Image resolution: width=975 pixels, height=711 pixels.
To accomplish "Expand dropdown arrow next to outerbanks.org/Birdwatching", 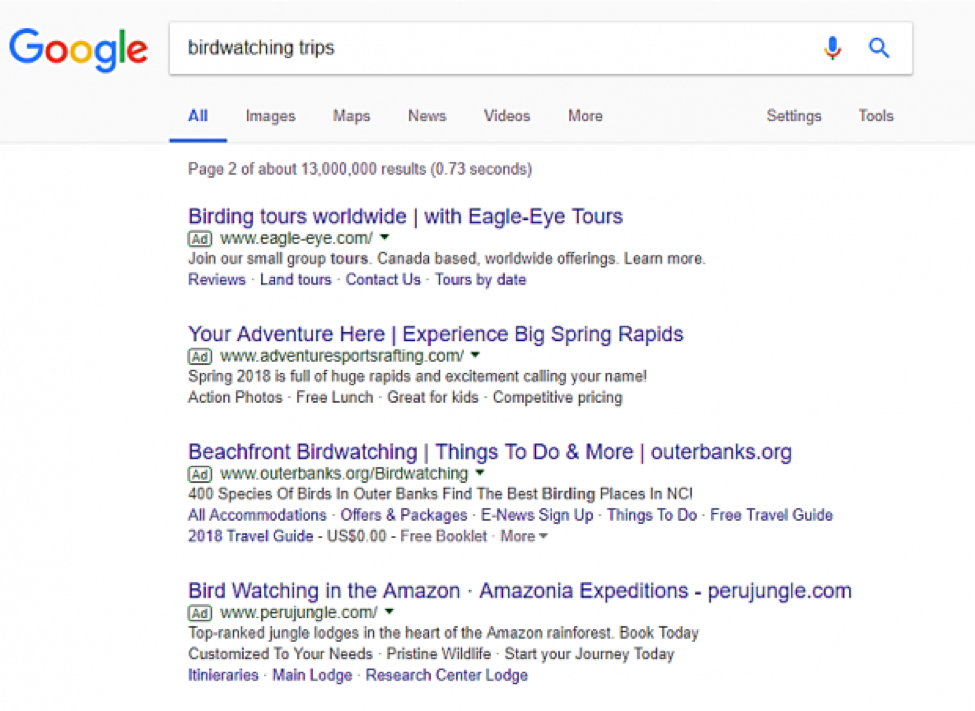I will (479, 473).
